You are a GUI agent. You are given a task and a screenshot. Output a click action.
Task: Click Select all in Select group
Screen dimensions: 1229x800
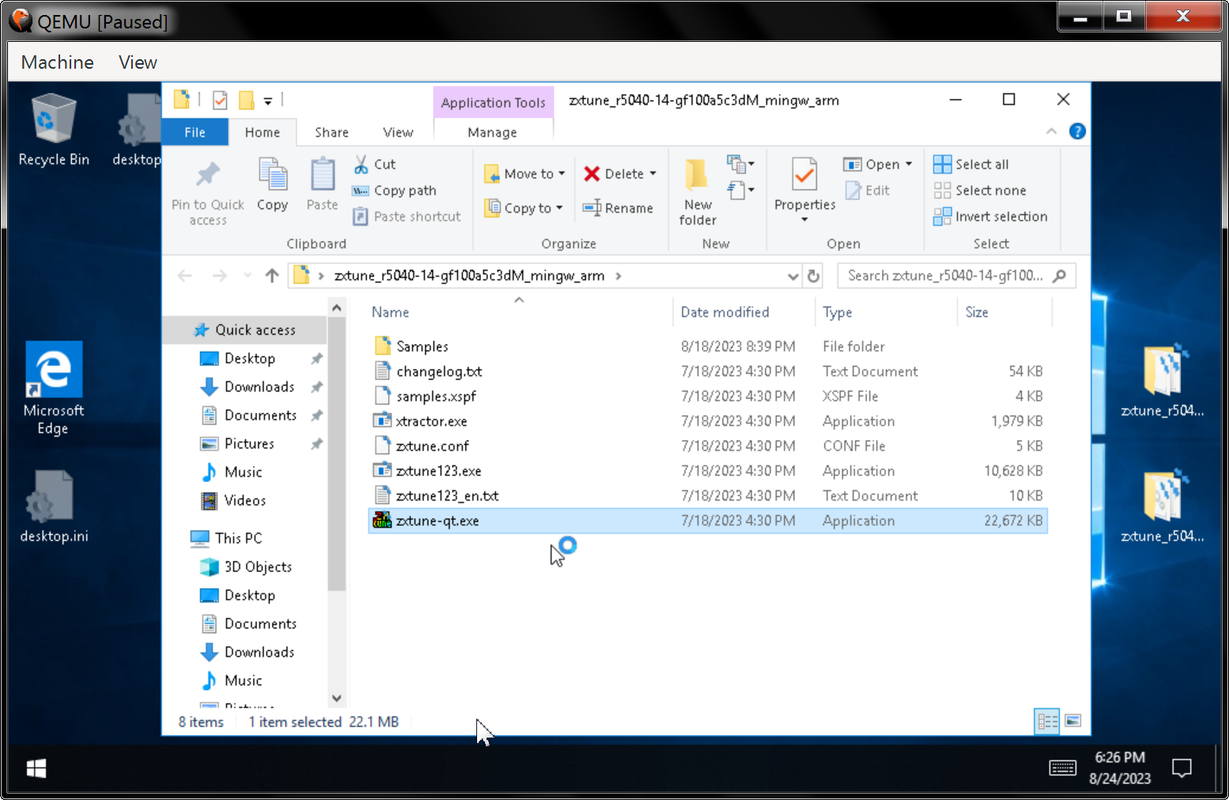point(971,164)
